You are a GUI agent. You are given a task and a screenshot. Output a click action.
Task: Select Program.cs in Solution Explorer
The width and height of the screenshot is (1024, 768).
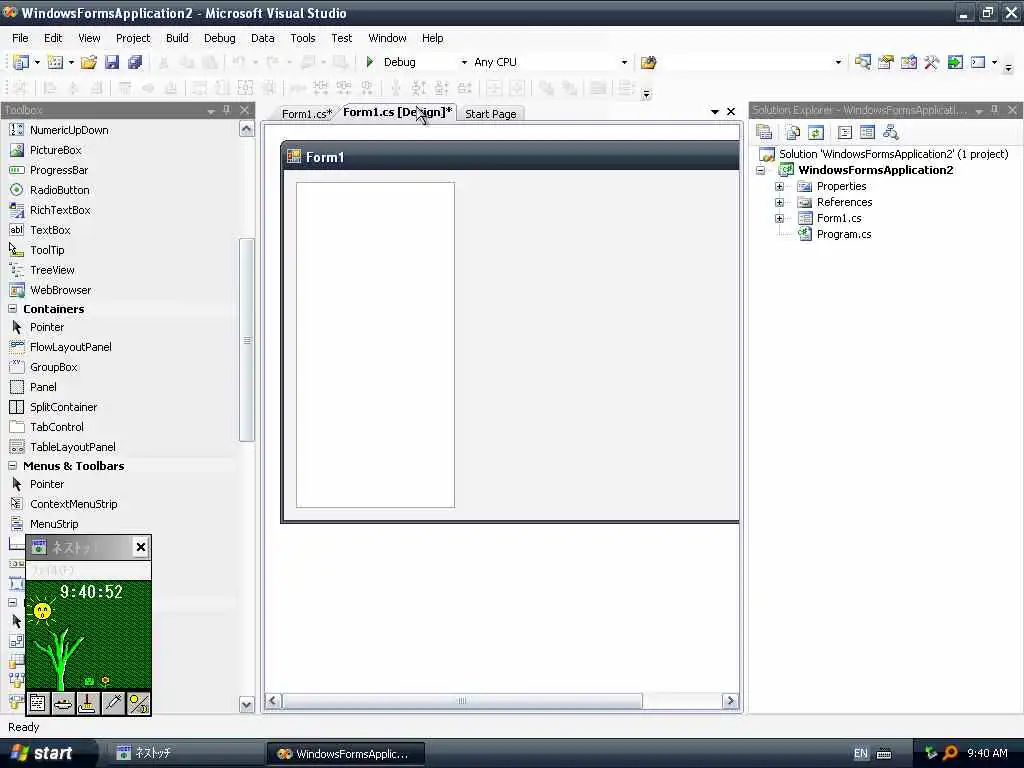tap(844, 234)
